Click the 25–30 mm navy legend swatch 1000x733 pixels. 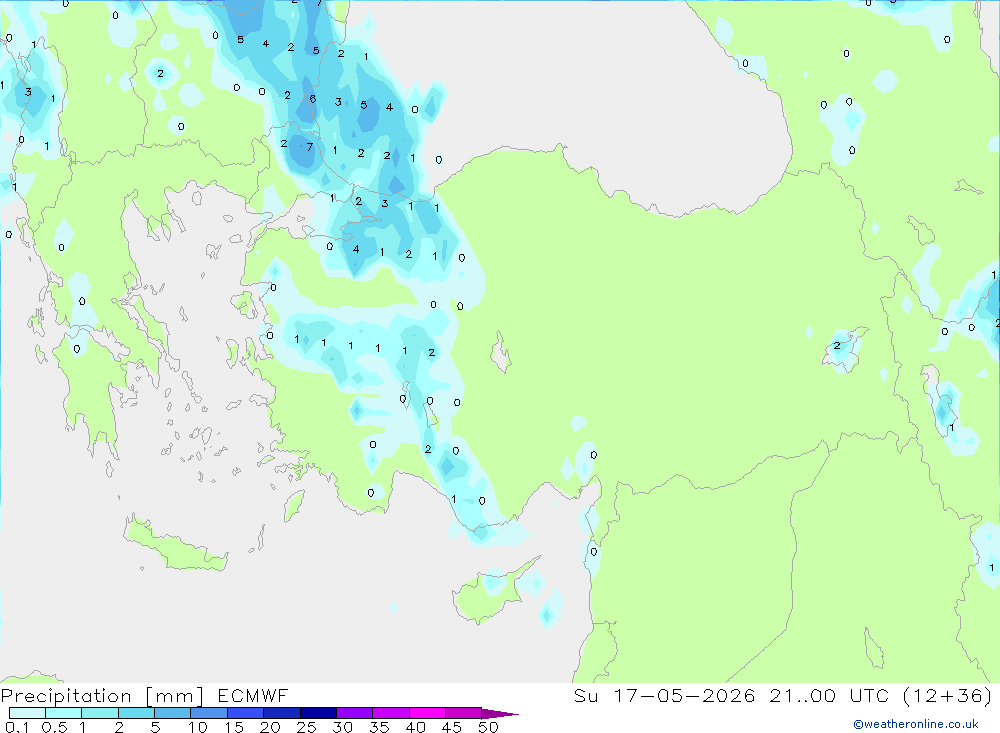[x=318, y=713]
